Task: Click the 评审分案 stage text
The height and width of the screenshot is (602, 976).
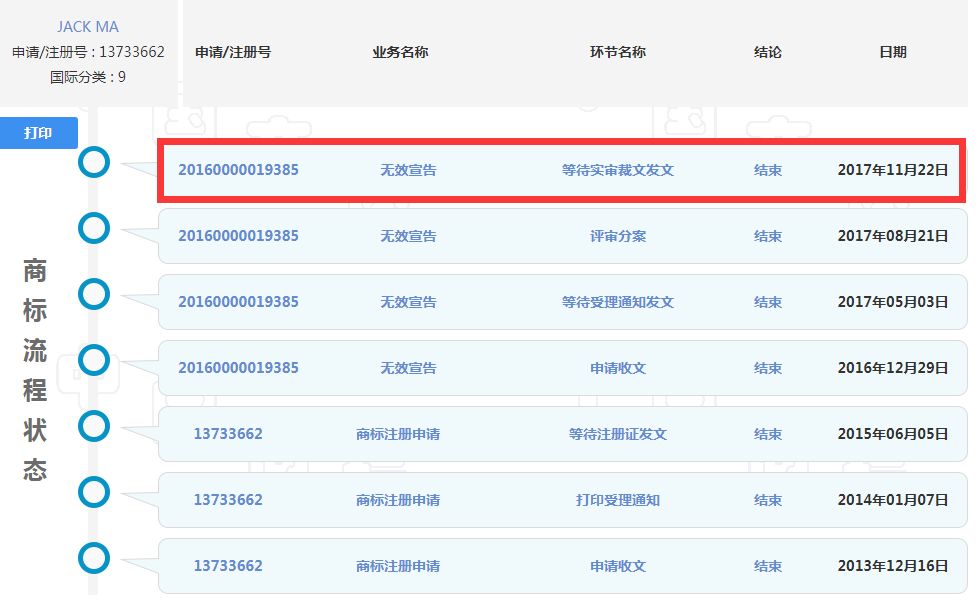Action: coord(617,236)
